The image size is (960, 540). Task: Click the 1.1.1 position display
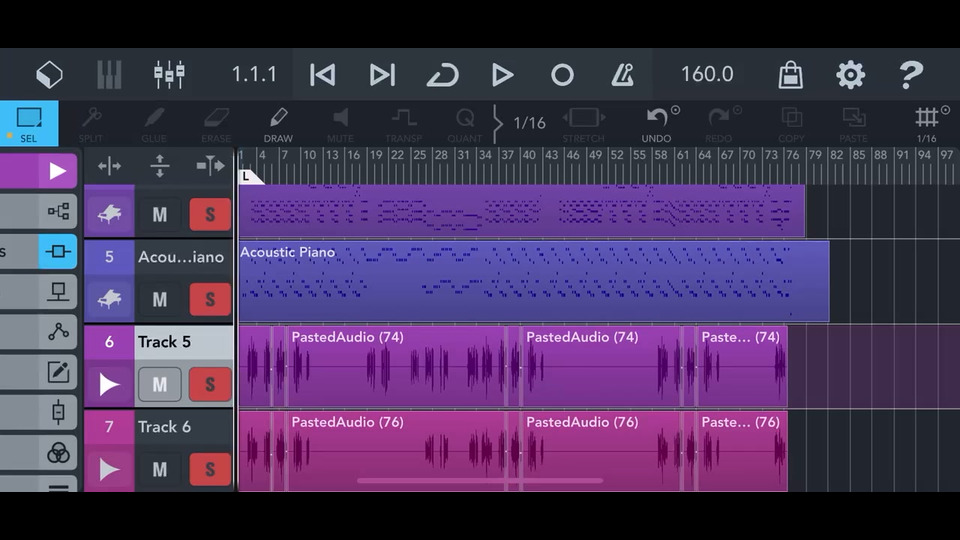pyautogui.click(x=254, y=75)
